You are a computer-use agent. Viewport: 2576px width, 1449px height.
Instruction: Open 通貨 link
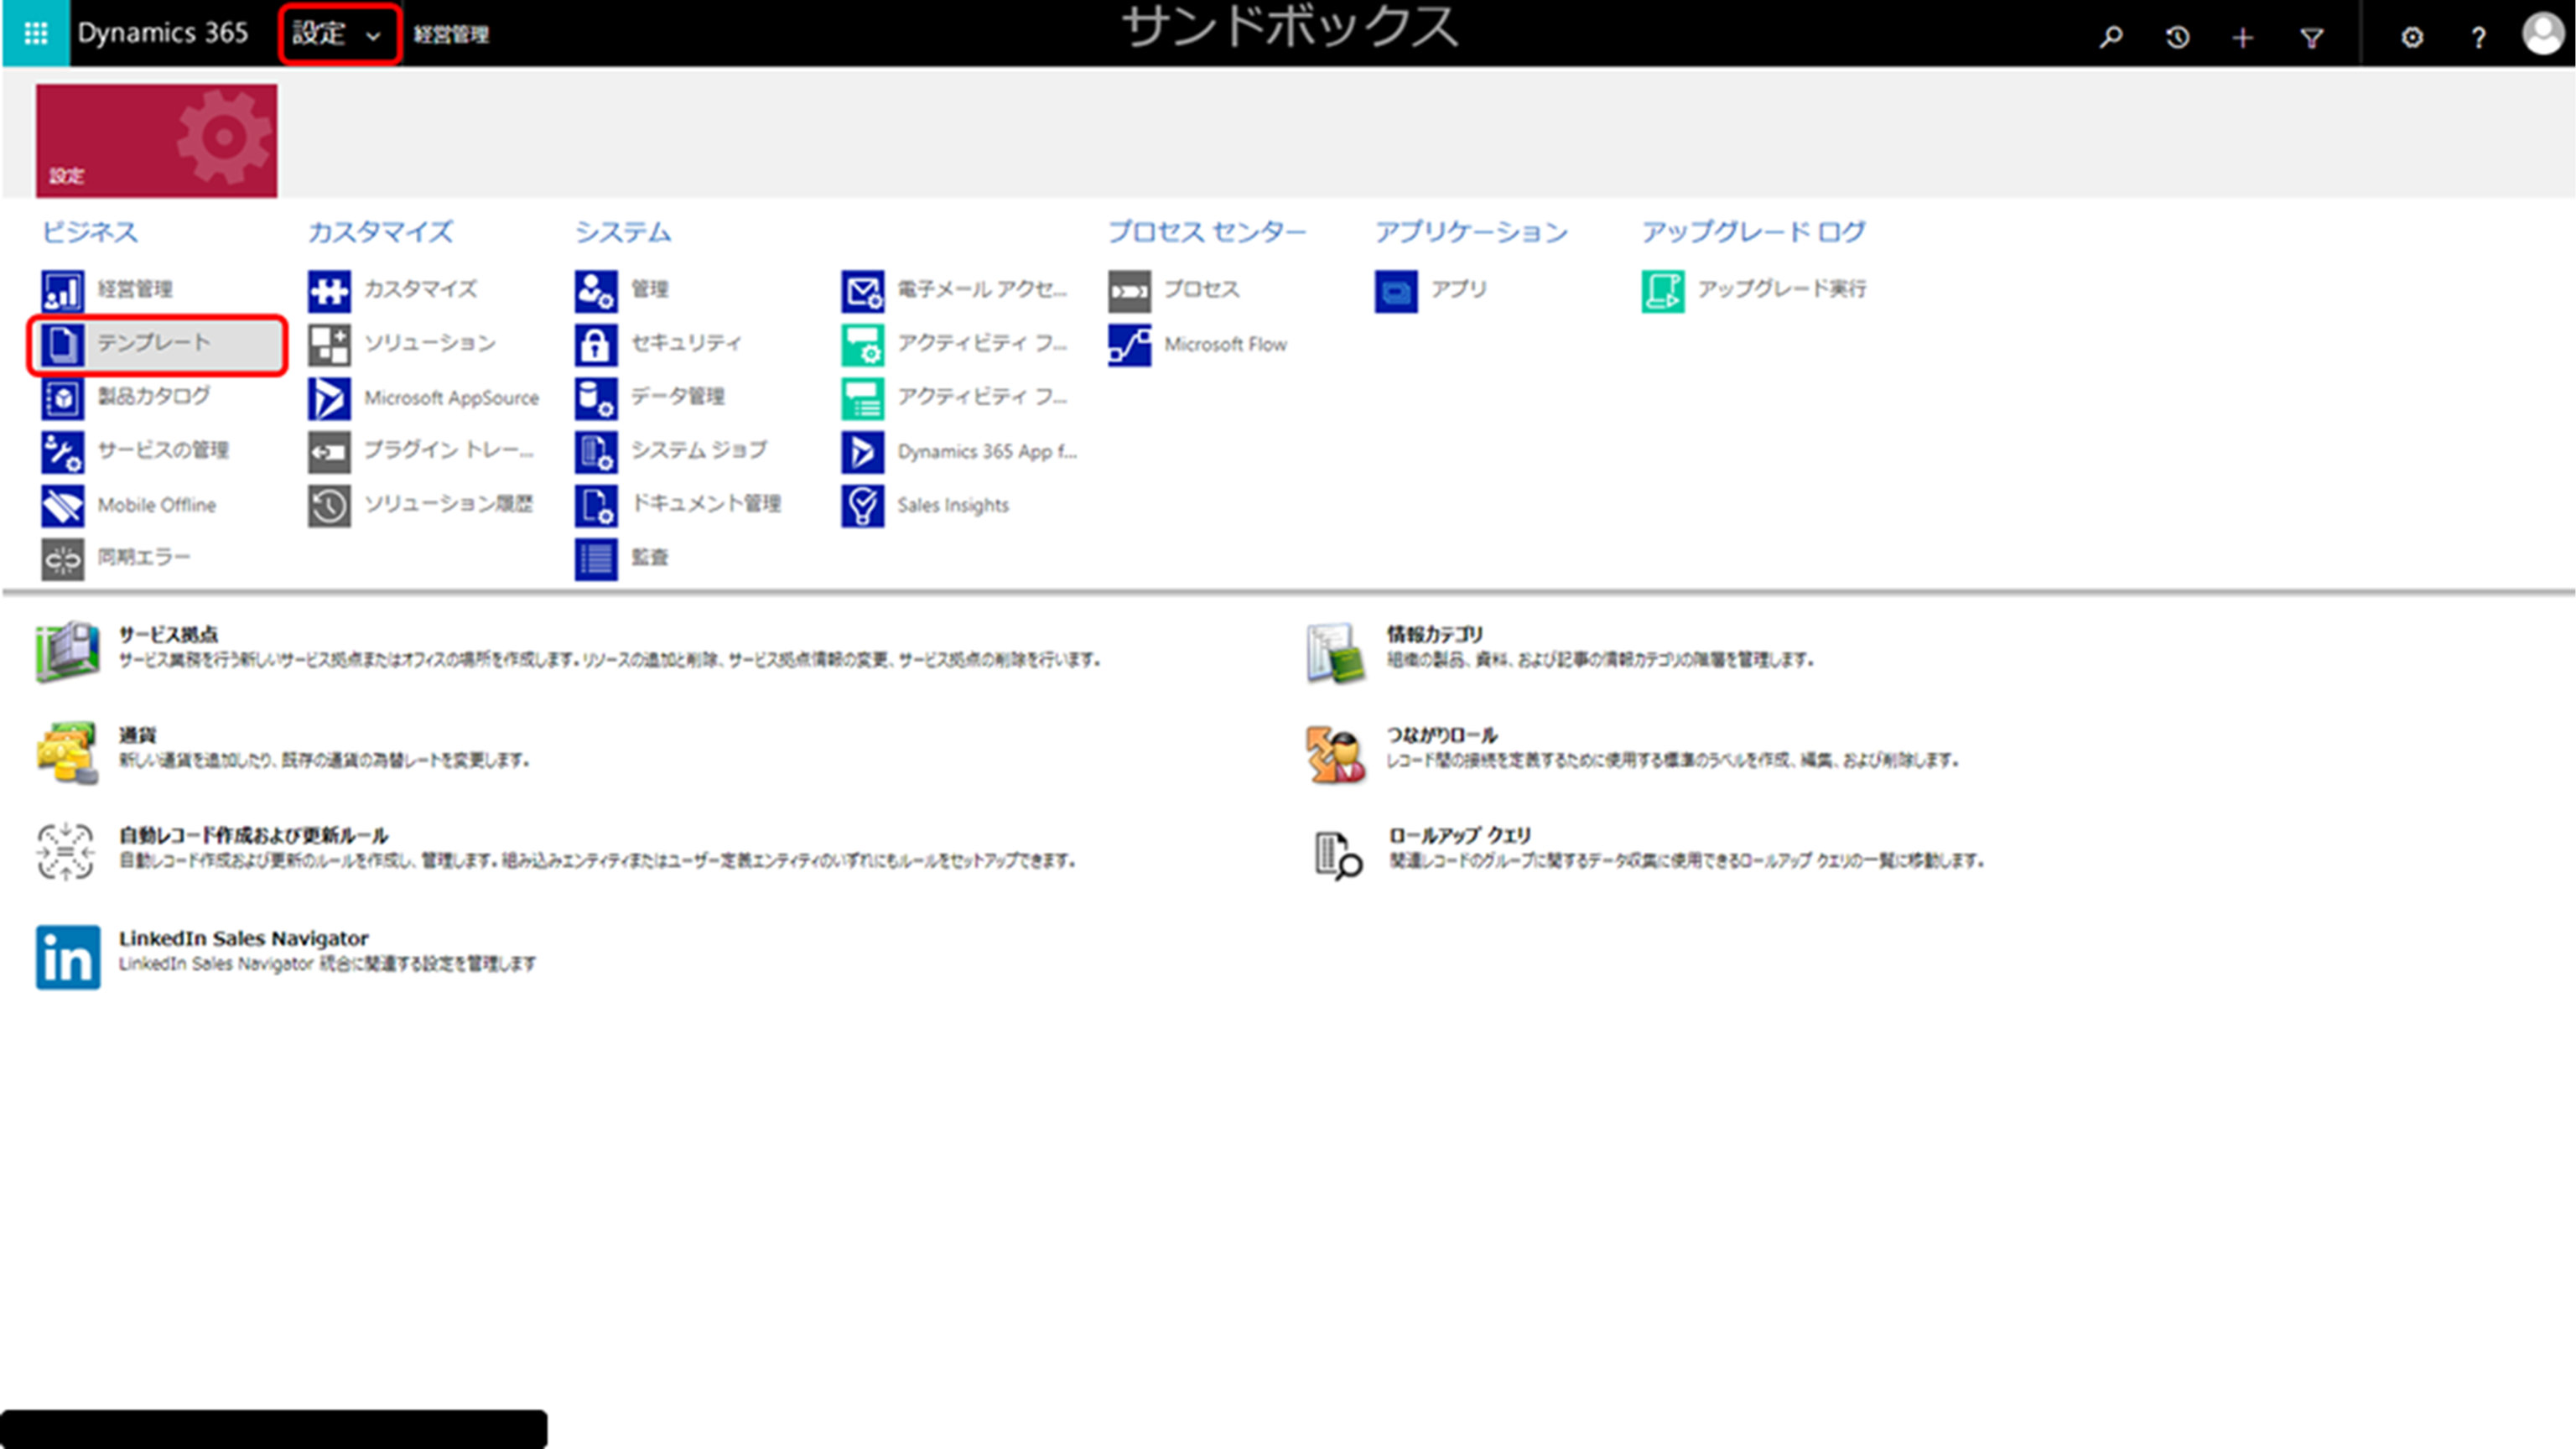[x=138, y=735]
